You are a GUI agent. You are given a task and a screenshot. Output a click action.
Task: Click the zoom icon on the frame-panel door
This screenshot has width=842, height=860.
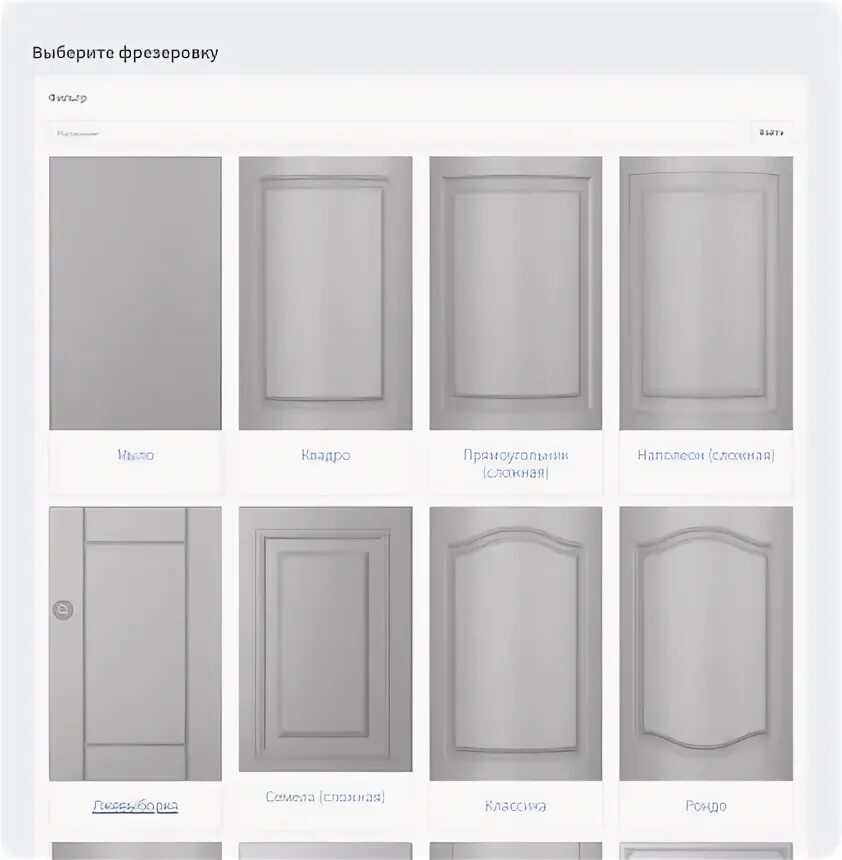[63, 610]
